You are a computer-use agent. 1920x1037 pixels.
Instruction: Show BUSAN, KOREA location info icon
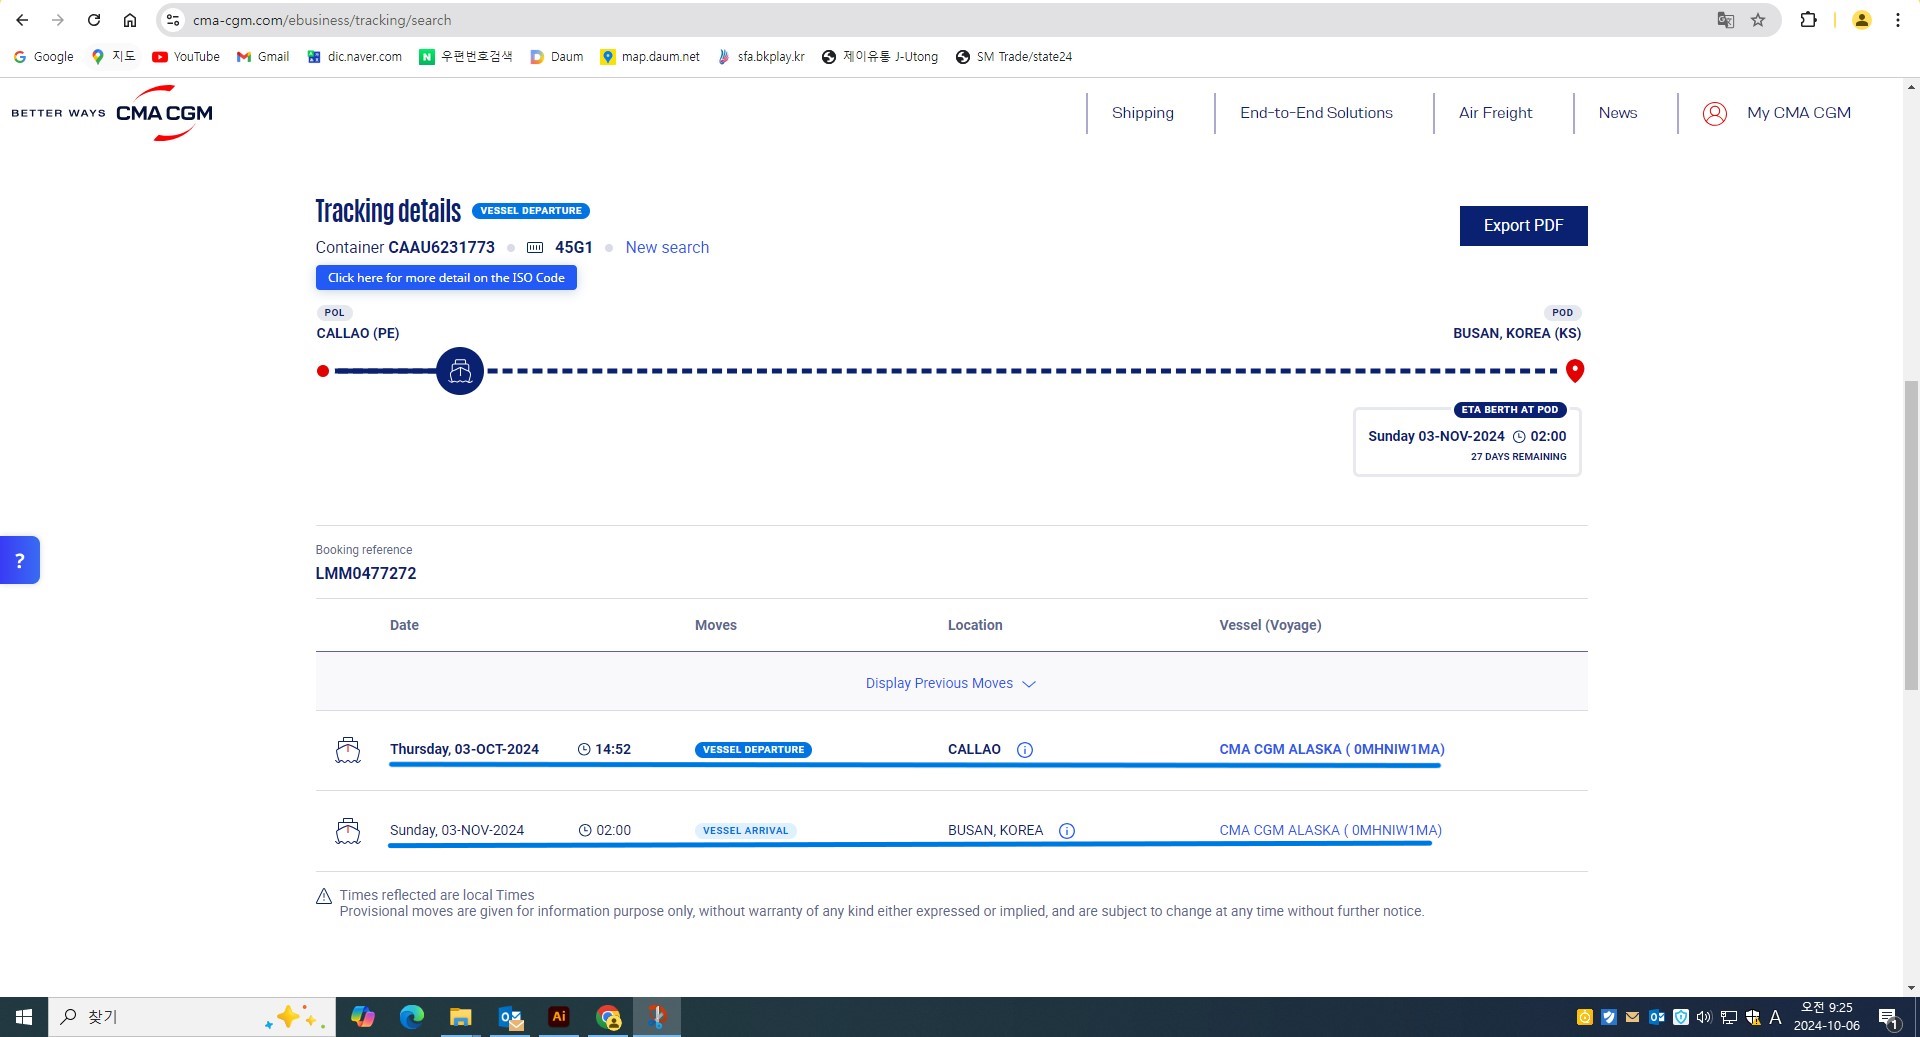coord(1067,831)
